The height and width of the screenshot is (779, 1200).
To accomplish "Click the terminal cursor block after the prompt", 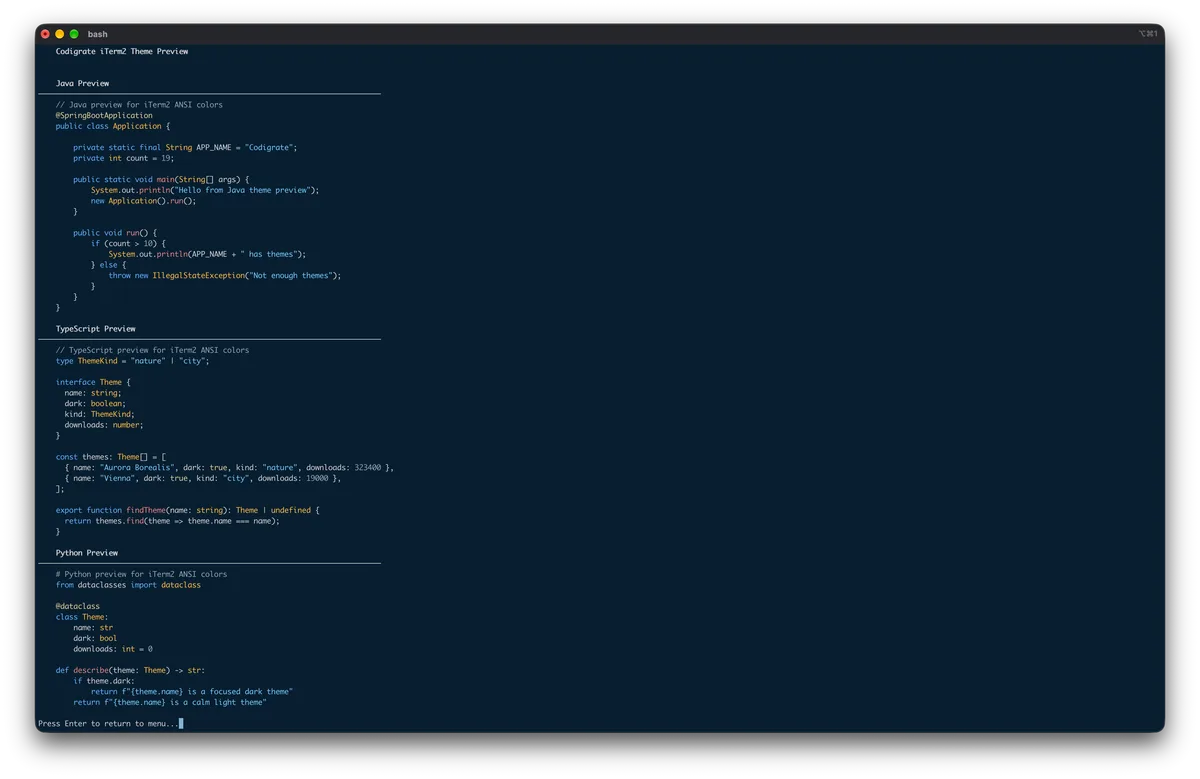I will [181, 723].
